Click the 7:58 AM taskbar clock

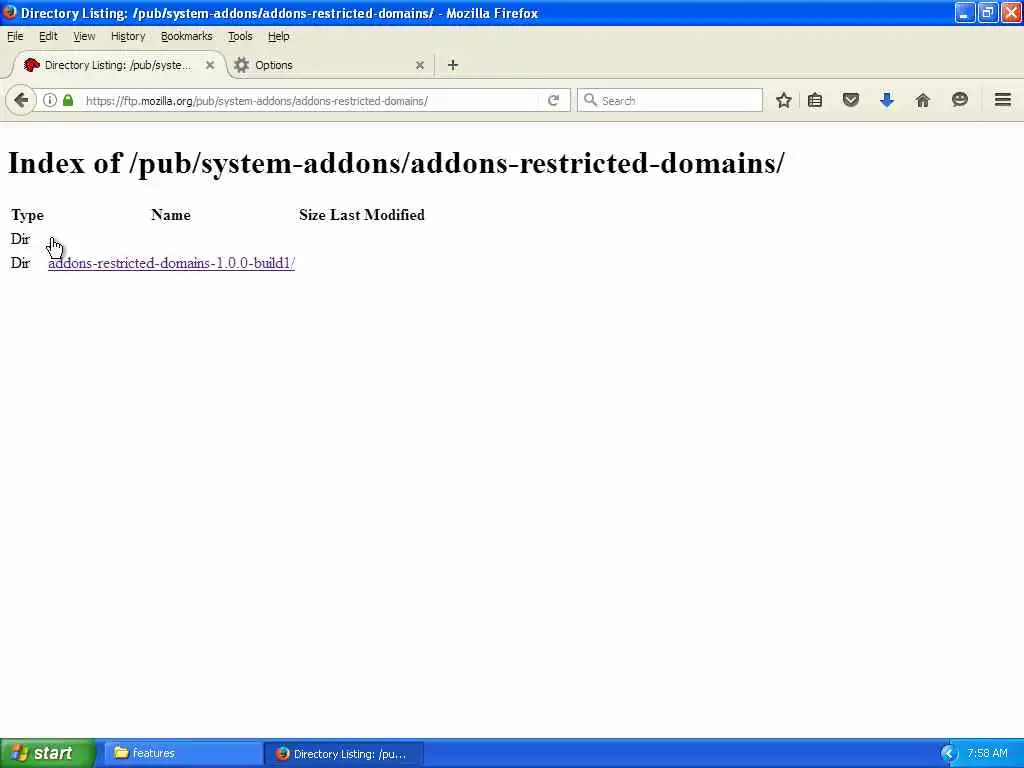click(987, 754)
